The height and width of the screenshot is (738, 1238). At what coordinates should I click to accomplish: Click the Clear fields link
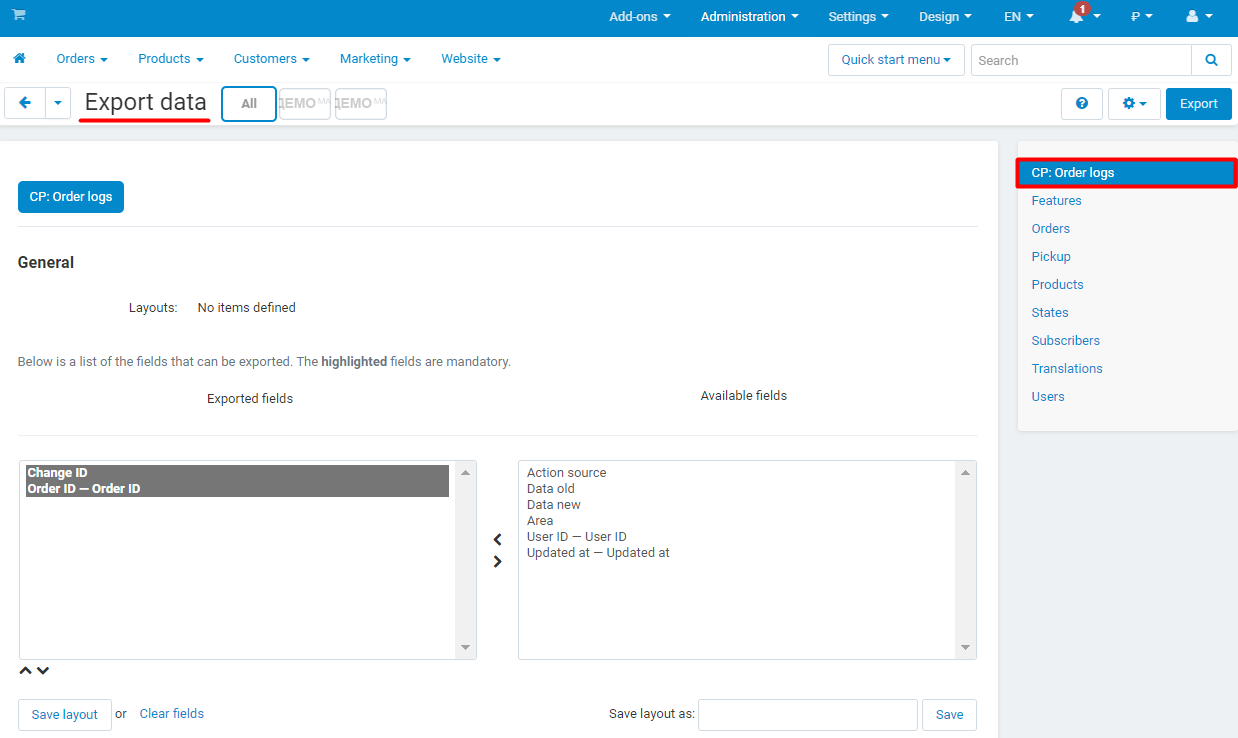coord(172,714)
